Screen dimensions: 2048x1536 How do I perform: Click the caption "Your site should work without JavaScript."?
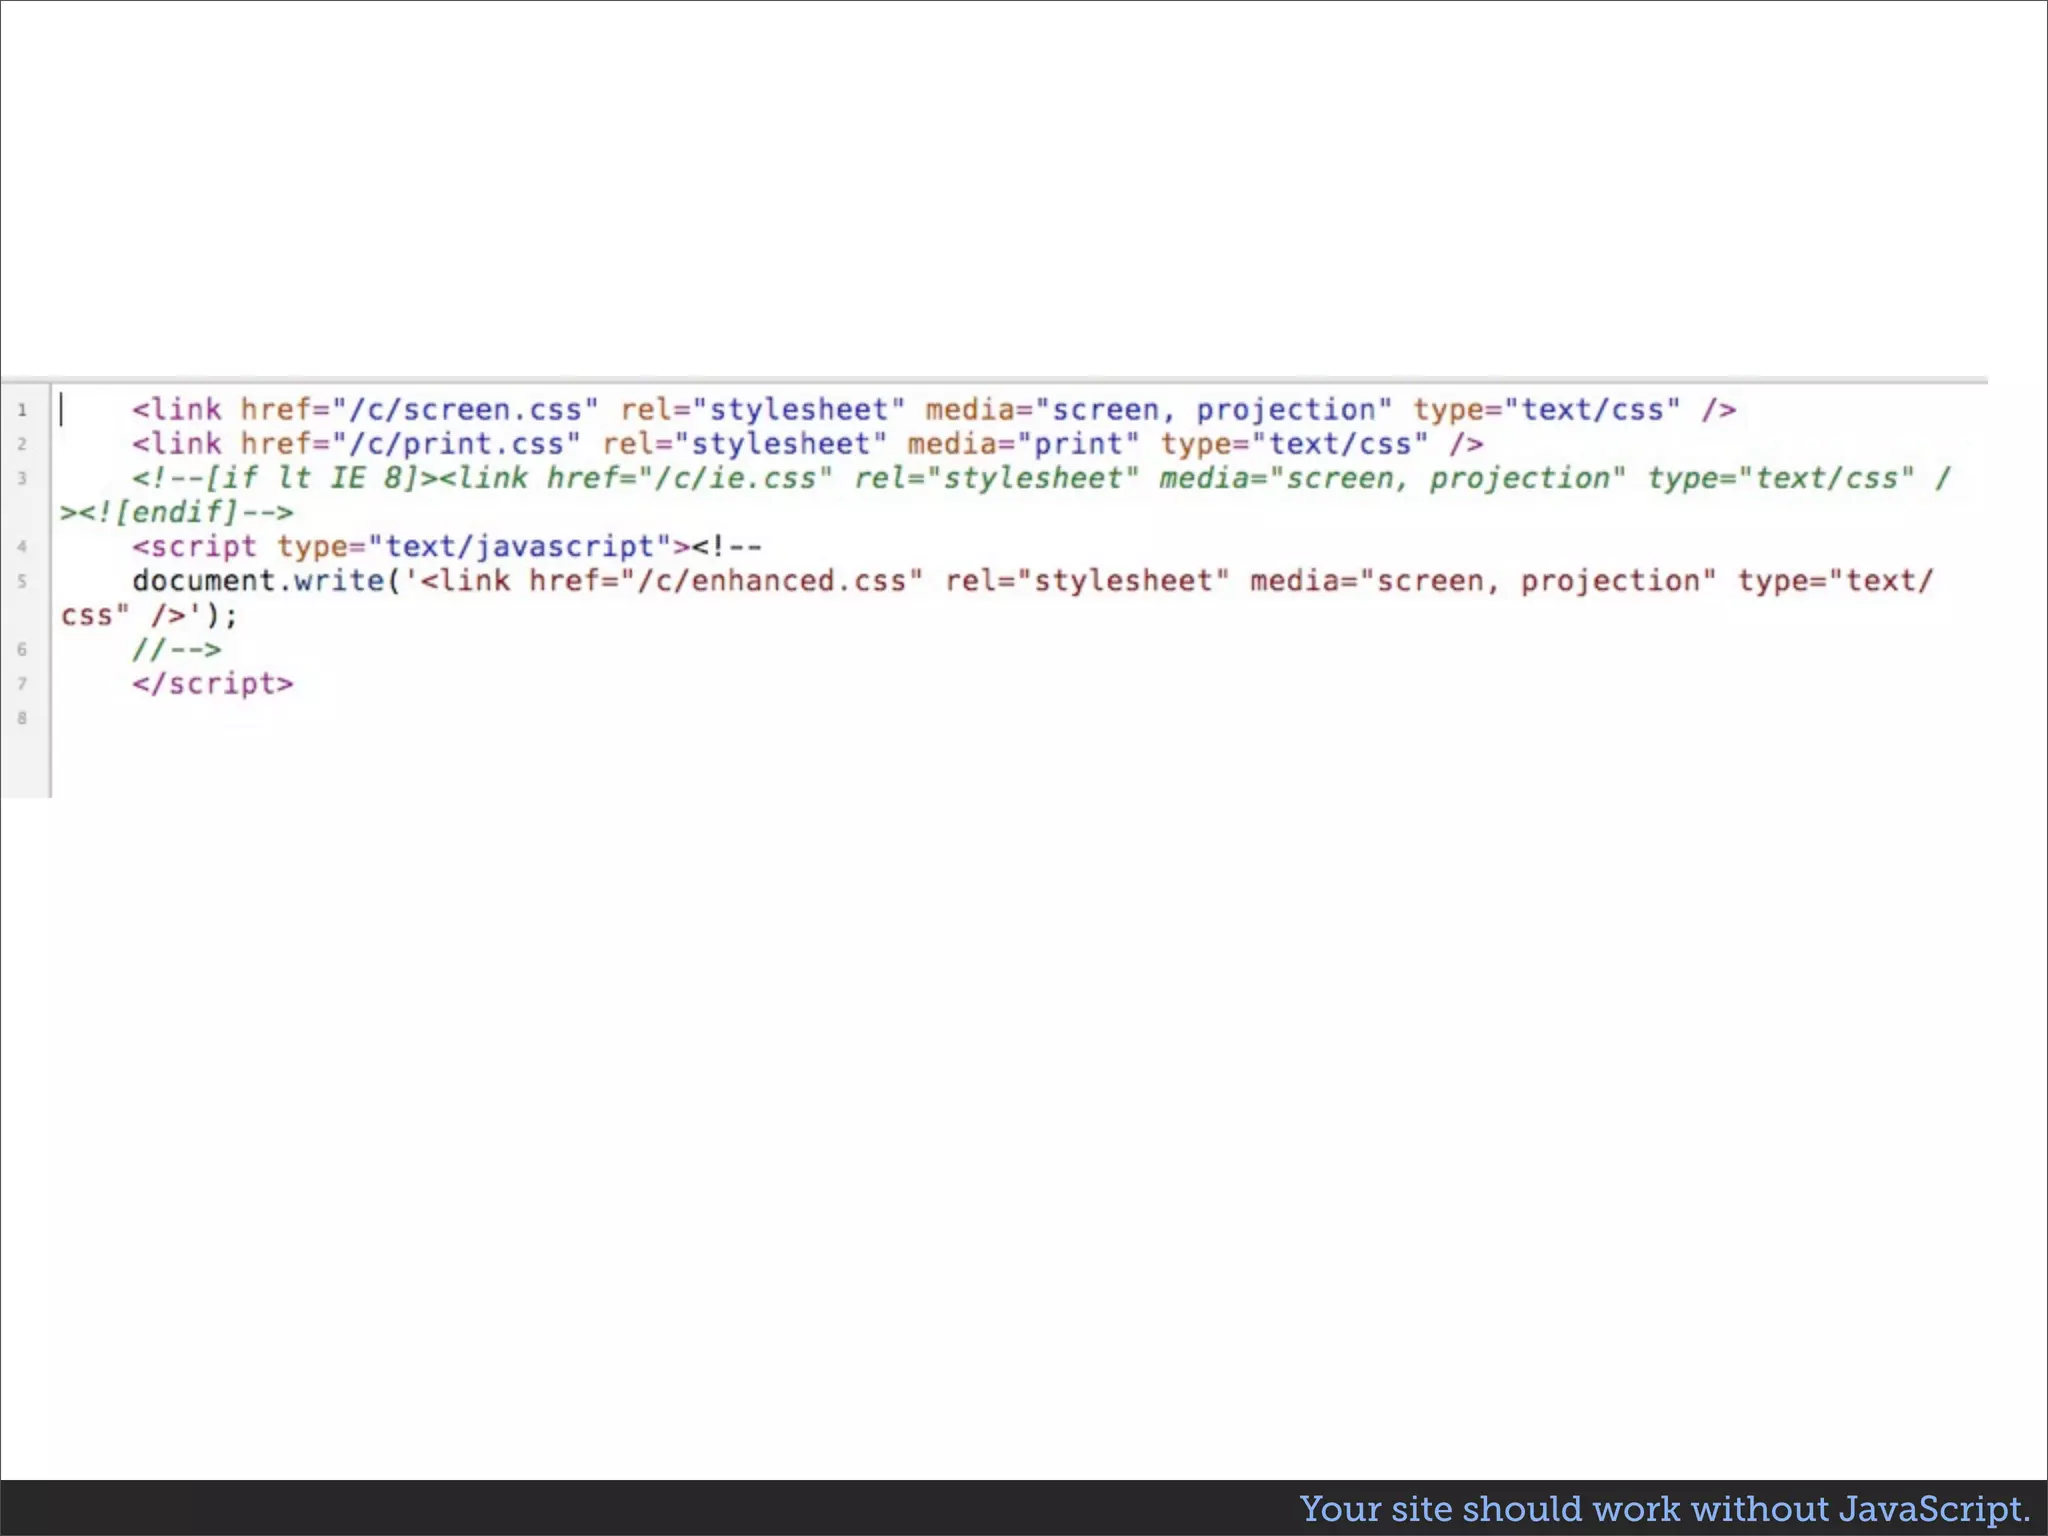click(x=1665, y=1509)
